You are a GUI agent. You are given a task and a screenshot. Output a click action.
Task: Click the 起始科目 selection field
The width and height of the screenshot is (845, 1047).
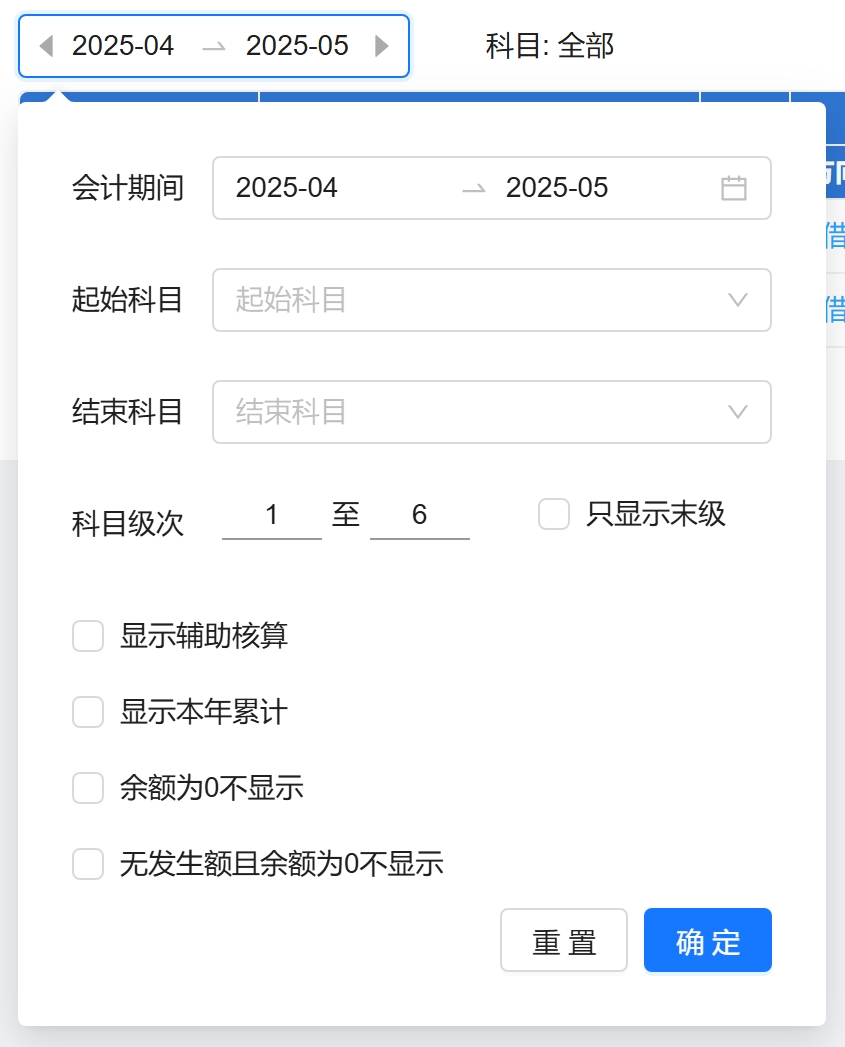coord(470,300)
